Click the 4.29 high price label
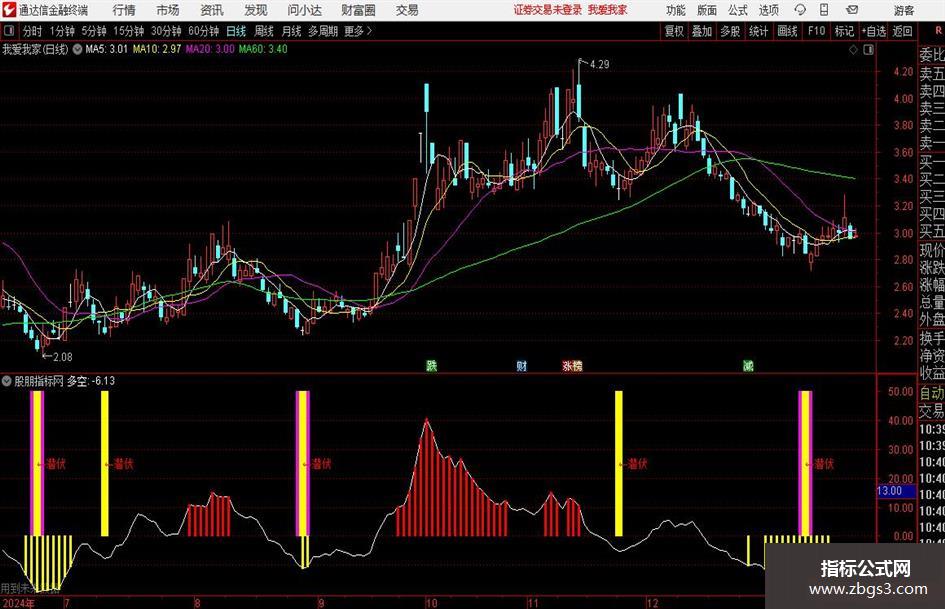The height and width of the screenshot is (609, 945). pos(600,65)
